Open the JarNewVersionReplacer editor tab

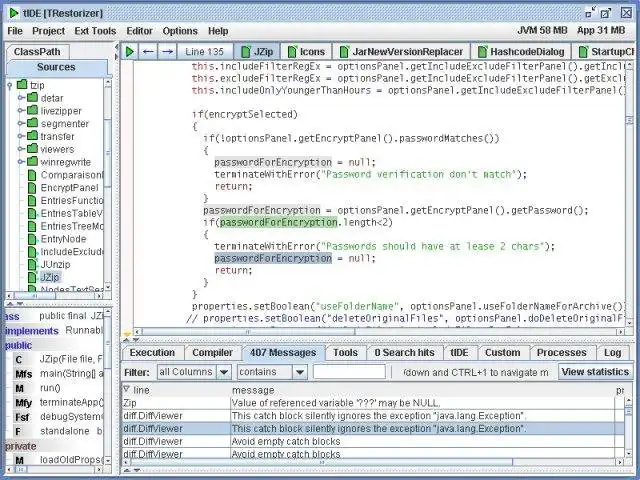(x=402, y=52)
